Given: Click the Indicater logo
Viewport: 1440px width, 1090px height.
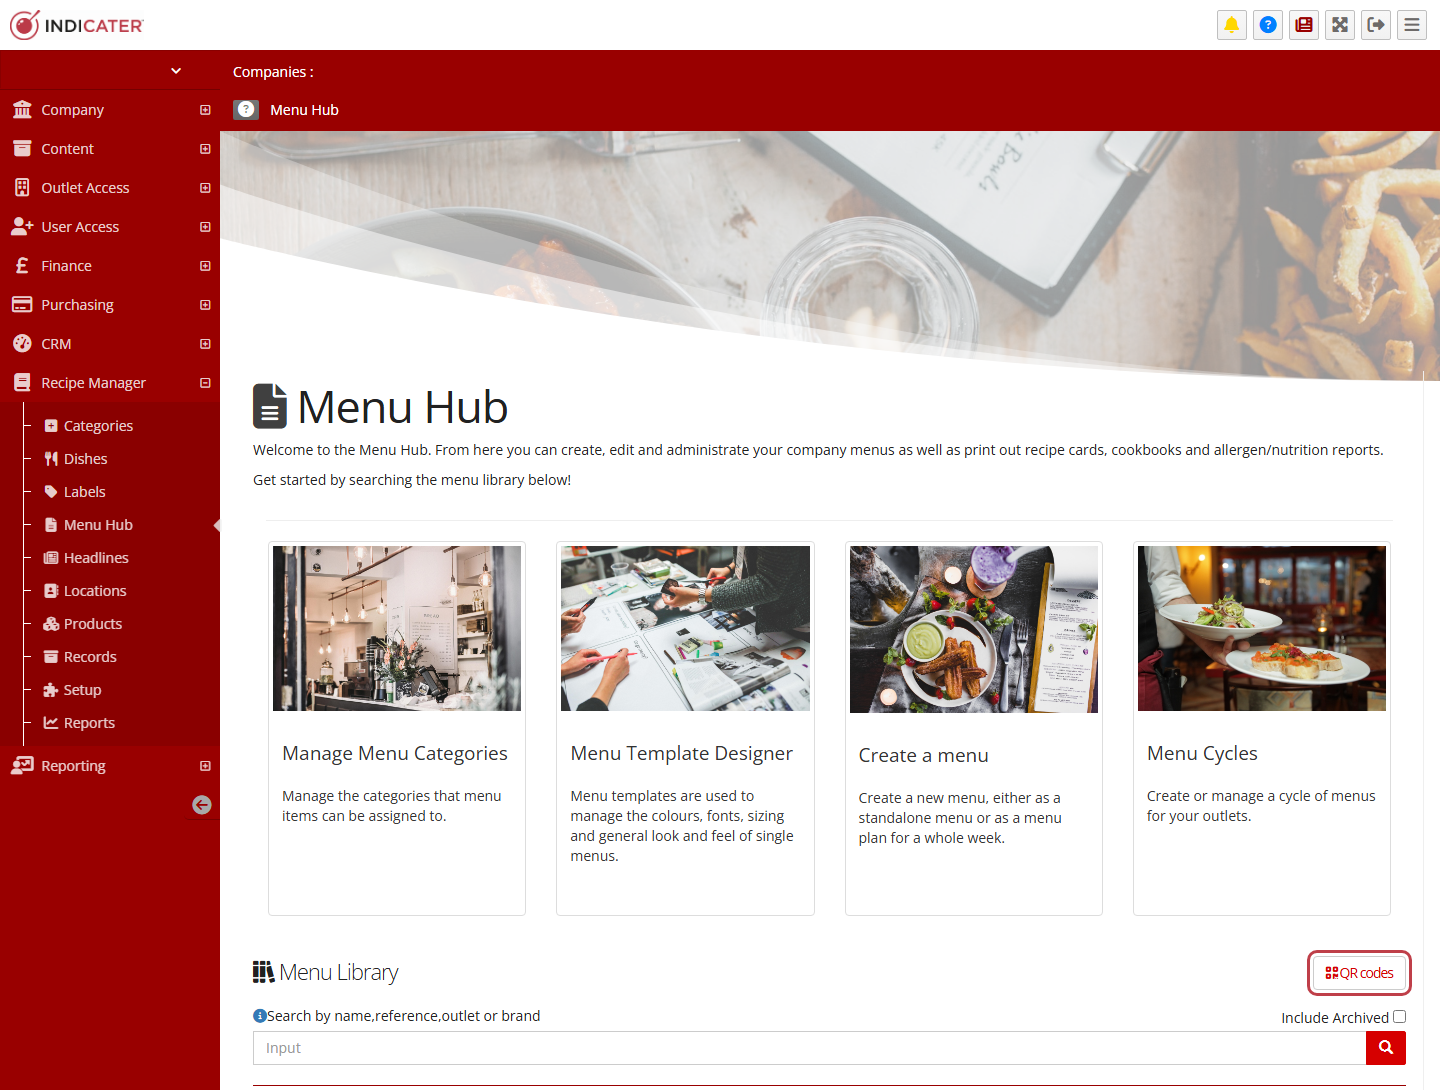Looking at the screenshot, I should [x=77, y=25].
